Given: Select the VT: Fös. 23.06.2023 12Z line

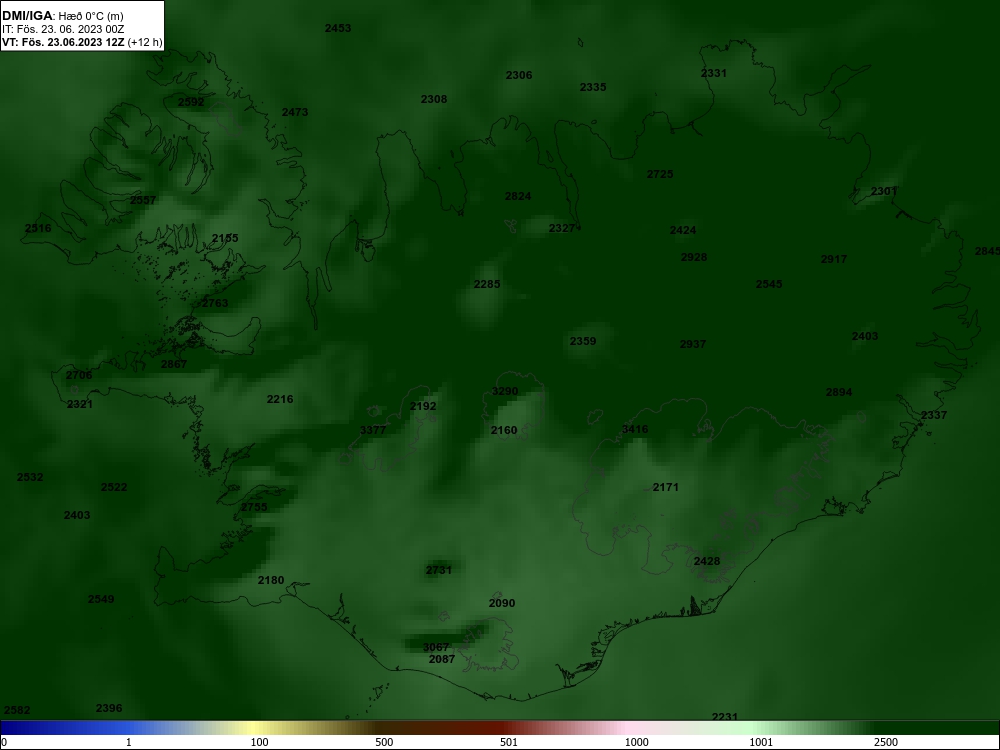Looking at the screenshot, I should click(82, 43).
